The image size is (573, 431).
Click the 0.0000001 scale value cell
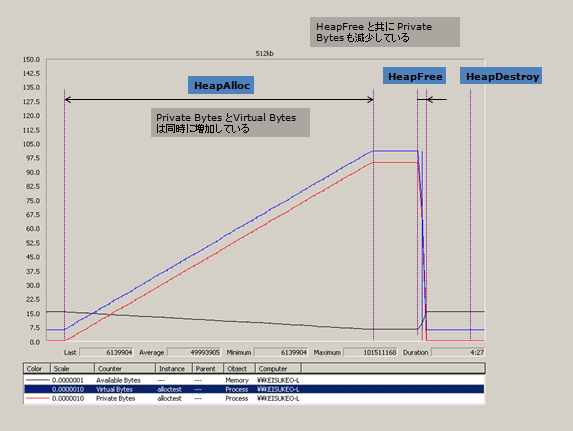(68, 380)
